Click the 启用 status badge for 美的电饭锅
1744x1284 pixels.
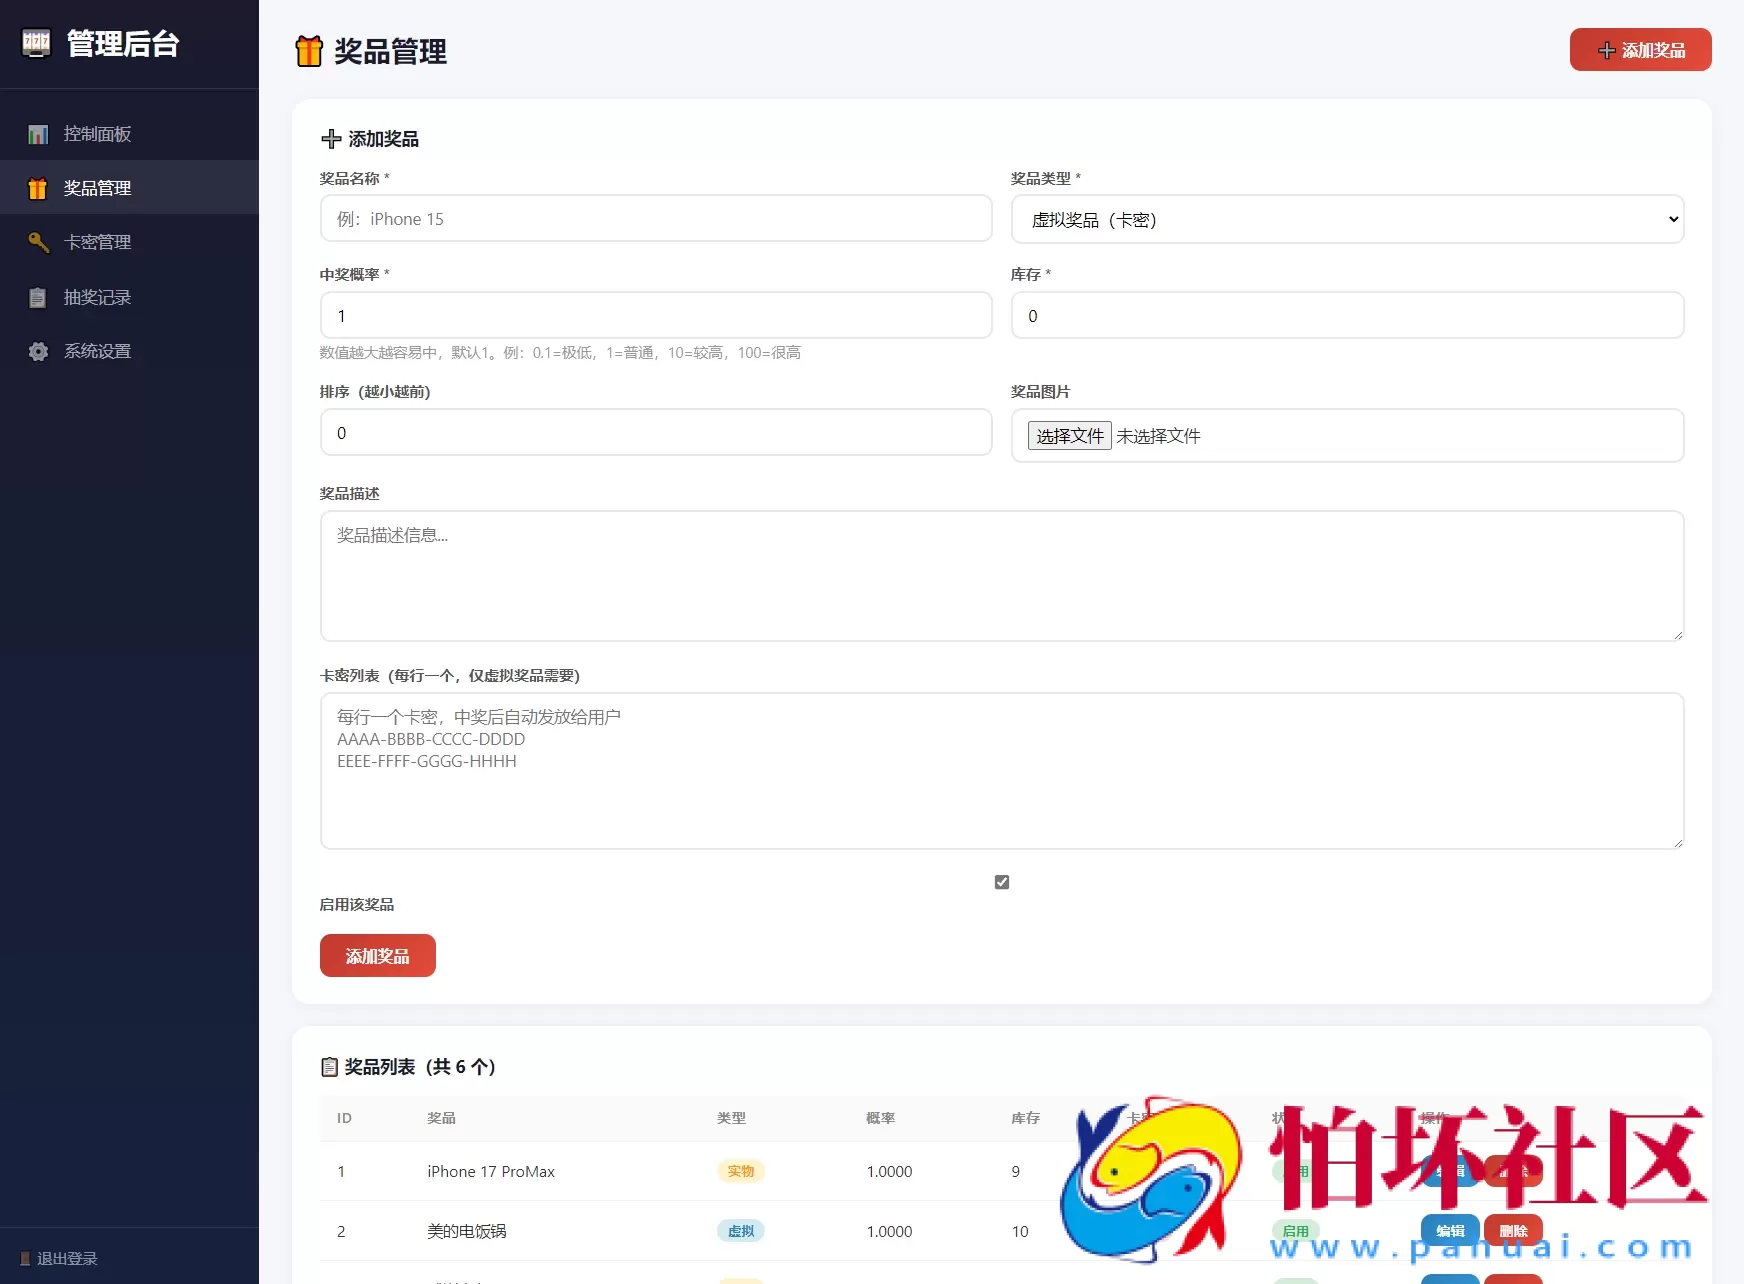coord(1295,1231)
